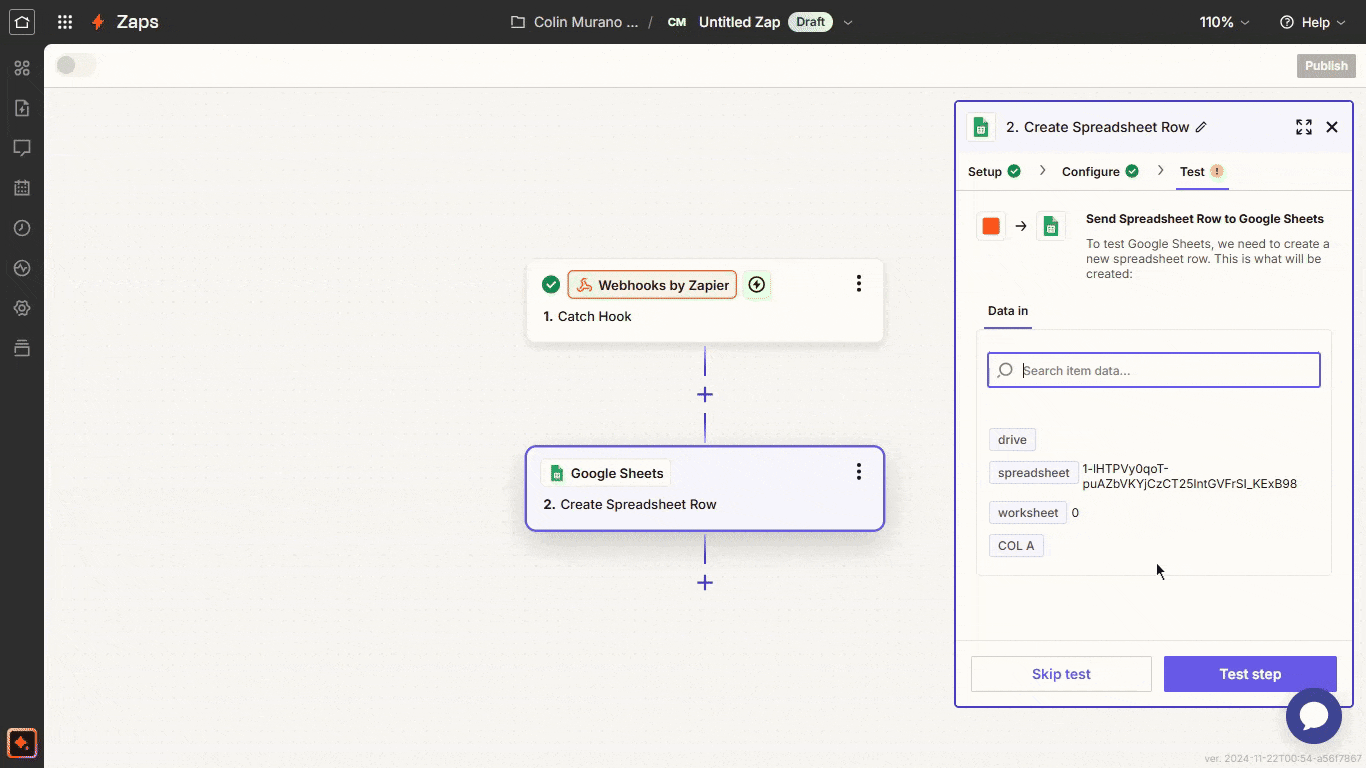Select the Data in tab
This screenshot has height=768, width=1366.
[x=1008, y=311]
